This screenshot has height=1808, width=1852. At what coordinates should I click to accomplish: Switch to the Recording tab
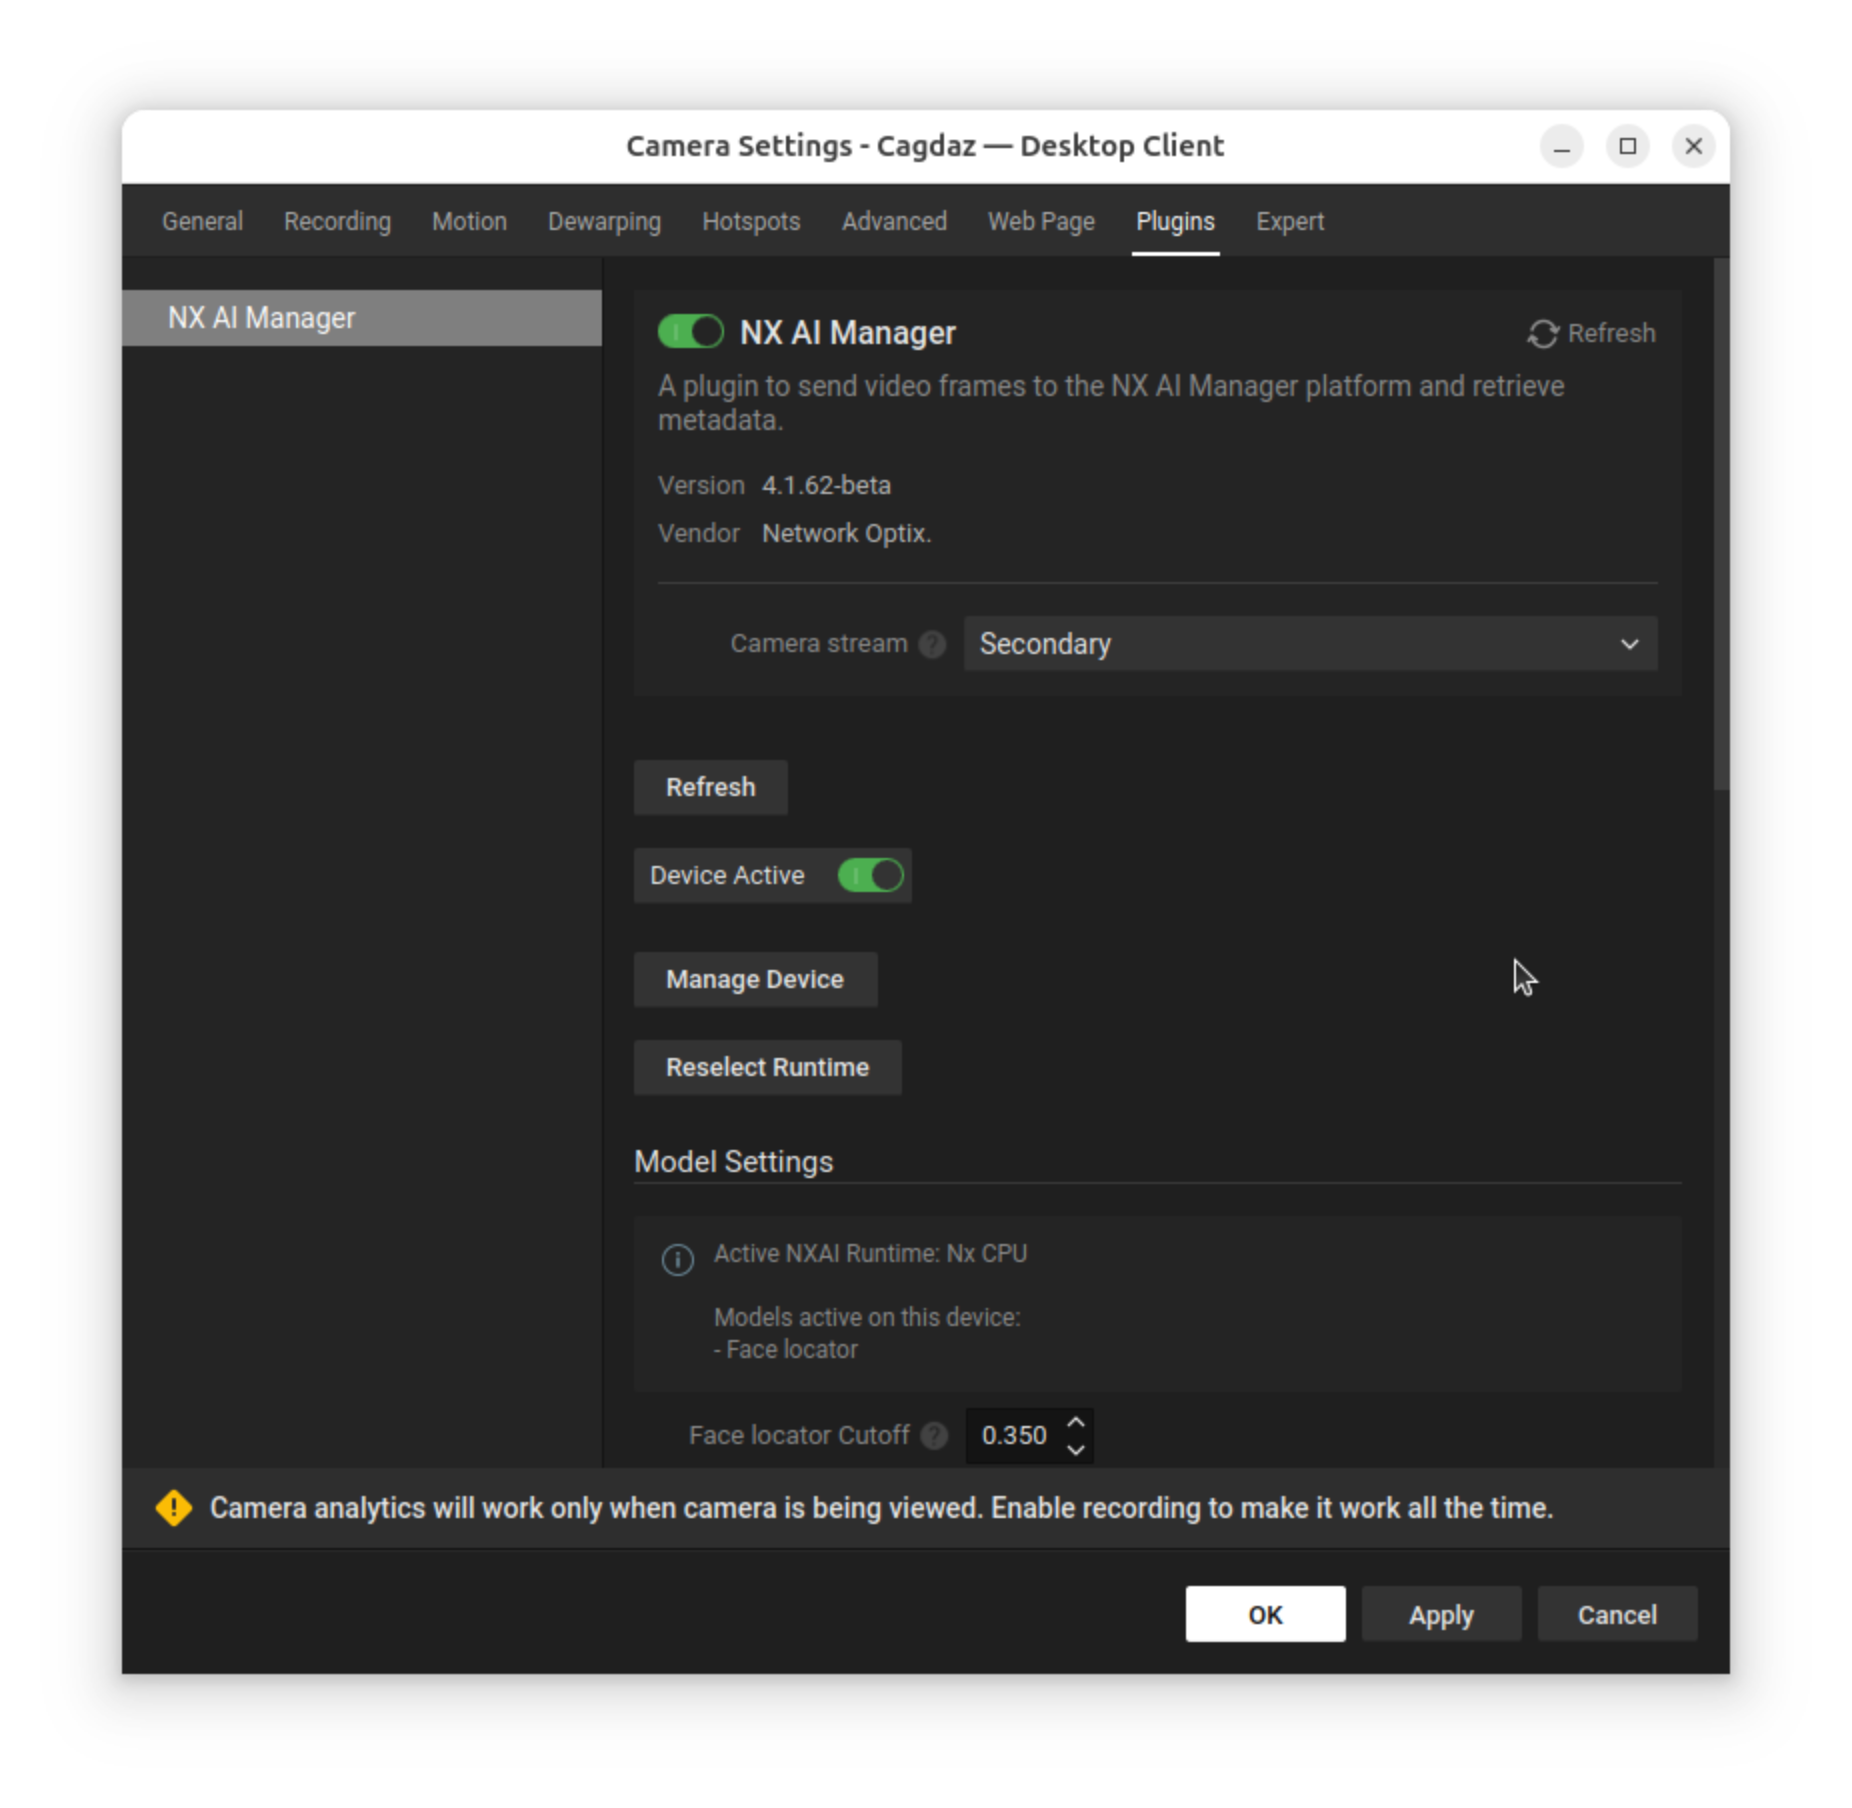(337, 221)
